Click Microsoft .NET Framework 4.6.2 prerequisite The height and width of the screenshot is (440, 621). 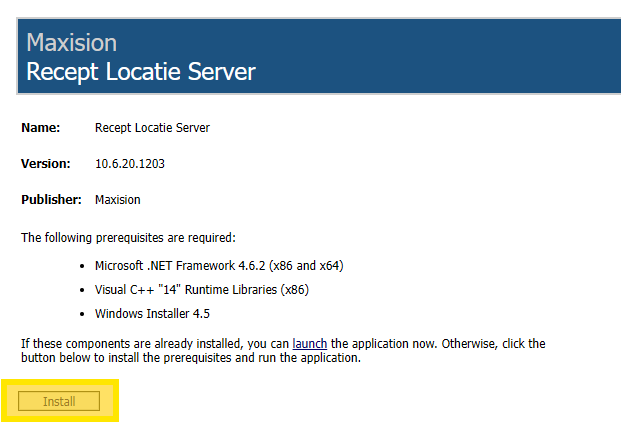point(219,265)
